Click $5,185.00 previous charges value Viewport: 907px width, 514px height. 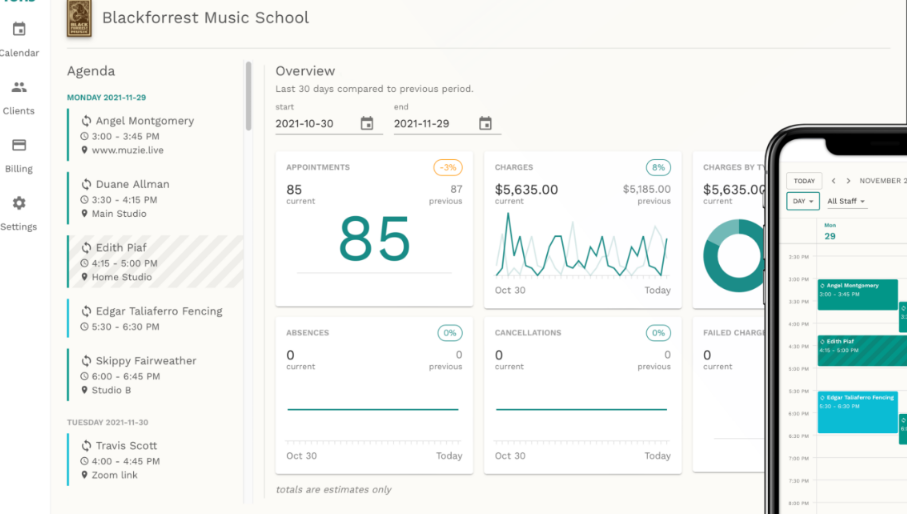click(x=647, y=189)
